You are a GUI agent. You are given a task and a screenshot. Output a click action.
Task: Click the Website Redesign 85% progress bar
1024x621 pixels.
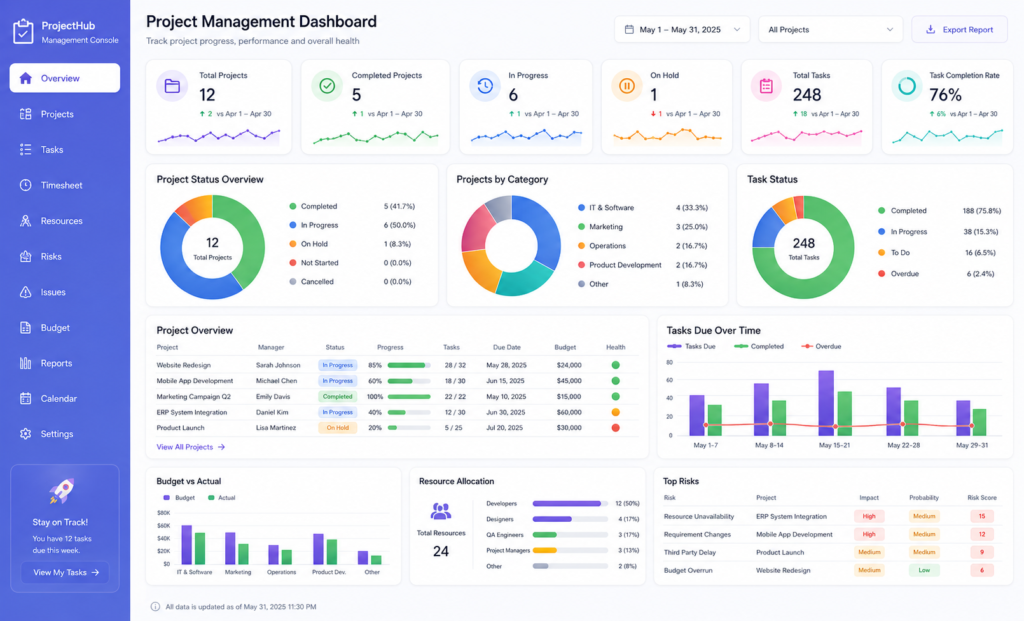pos(409,365)
